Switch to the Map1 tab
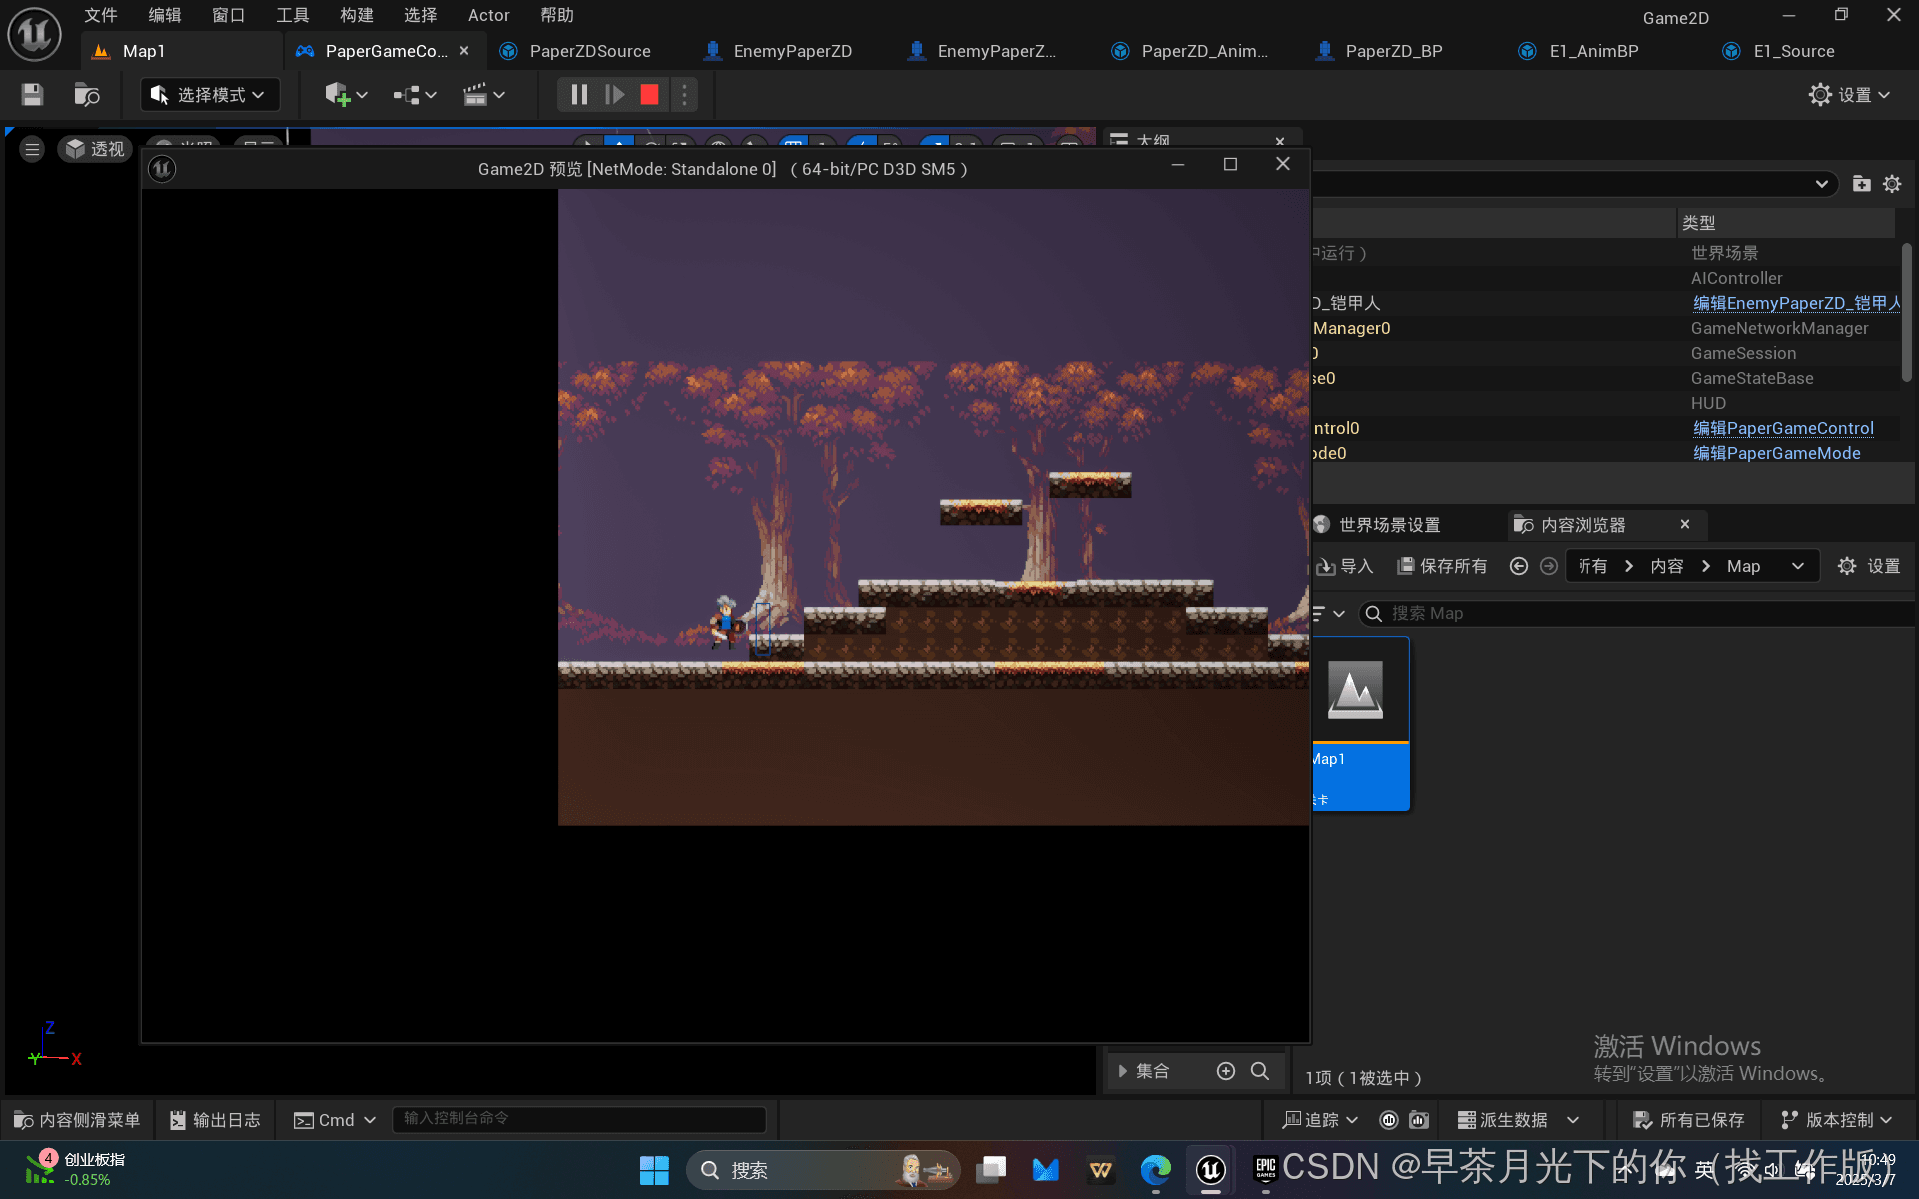The width and height of the screenshot is (1919, 1199). [143, 51]
